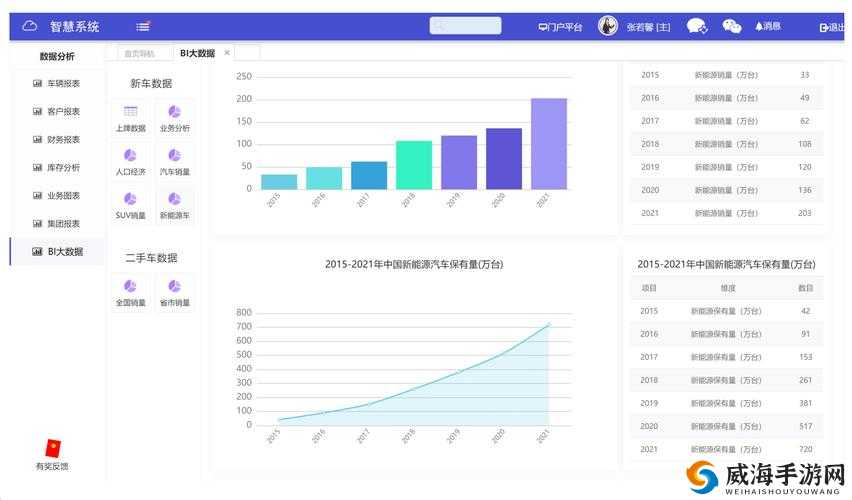Click the 项目 column header
852x500 pixels.
[x=649, y=288]
